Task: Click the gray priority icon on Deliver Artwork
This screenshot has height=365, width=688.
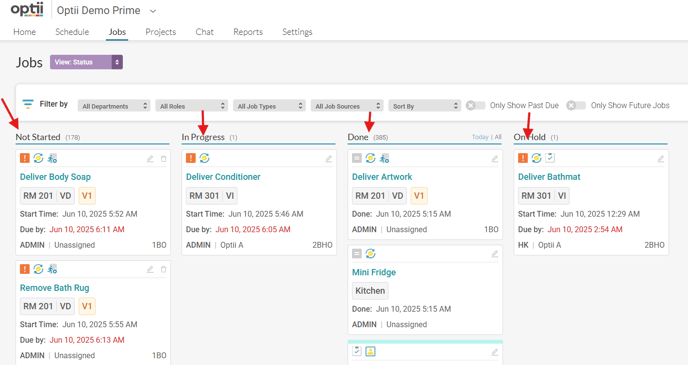Action: (357, 158)
